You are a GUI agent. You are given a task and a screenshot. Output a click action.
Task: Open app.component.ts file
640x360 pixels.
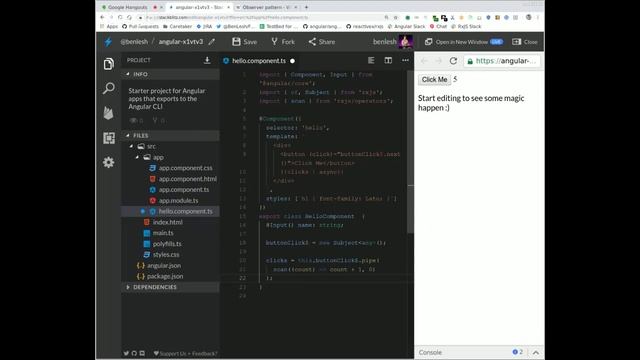tap(180, 189)
